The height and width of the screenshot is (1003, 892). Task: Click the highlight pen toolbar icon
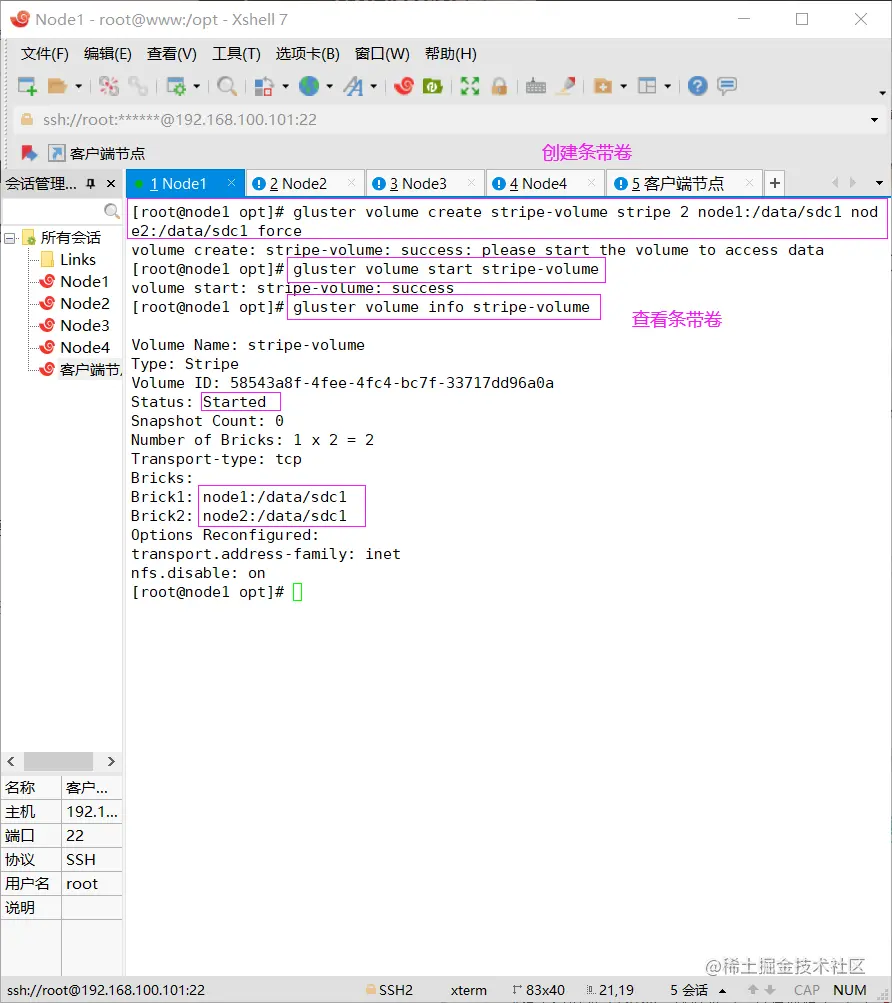566,86
